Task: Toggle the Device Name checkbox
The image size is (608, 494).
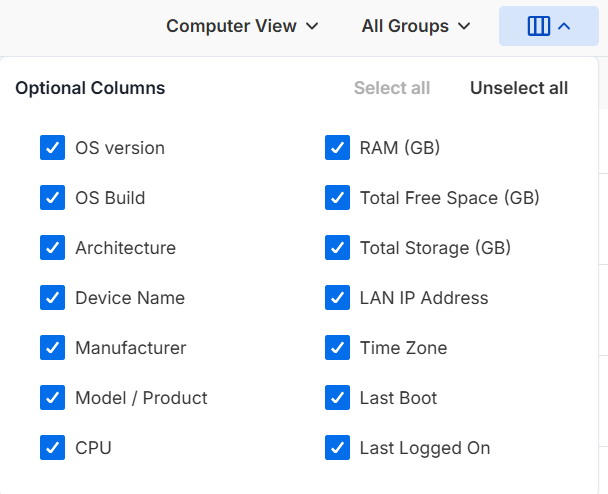Action: pyautogui.click(x=52, y=297)
